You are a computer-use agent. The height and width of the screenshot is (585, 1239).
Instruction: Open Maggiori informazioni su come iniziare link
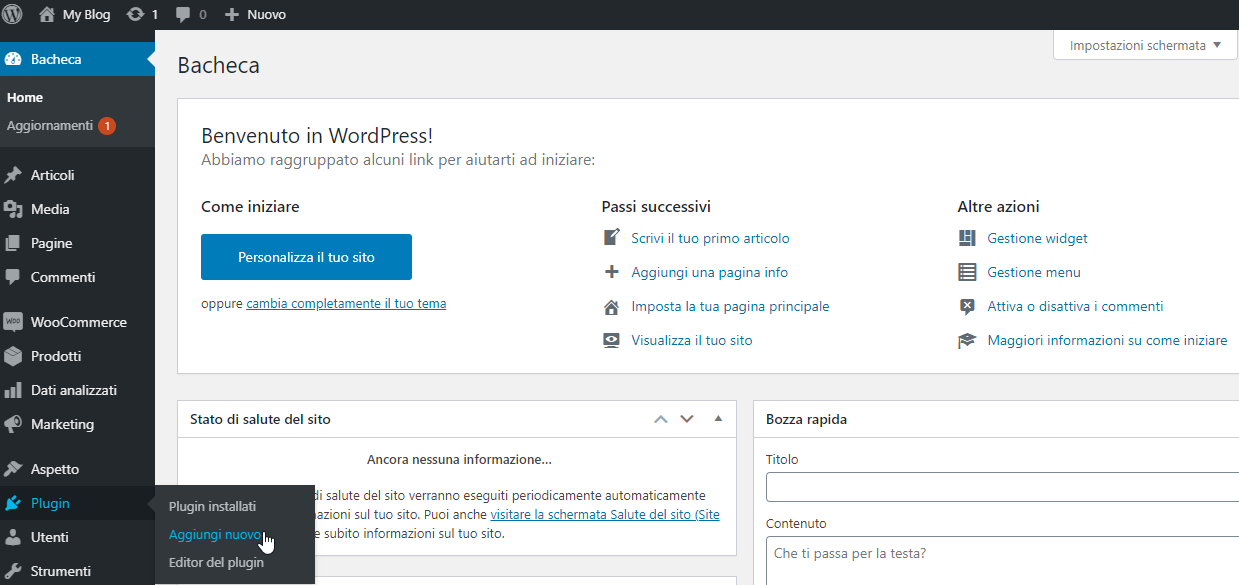tap(1107, 340)
